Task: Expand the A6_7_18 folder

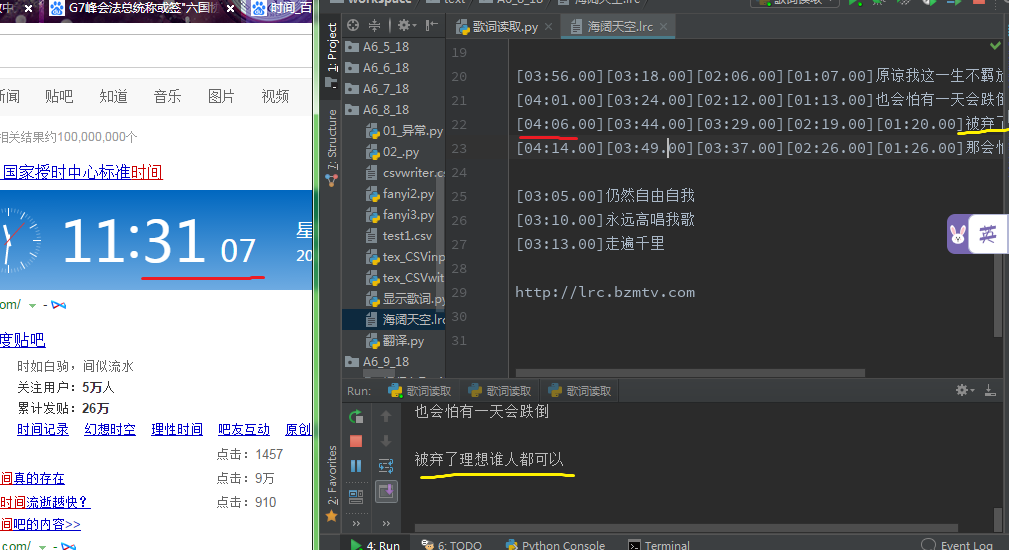Action: click(377, 89)
